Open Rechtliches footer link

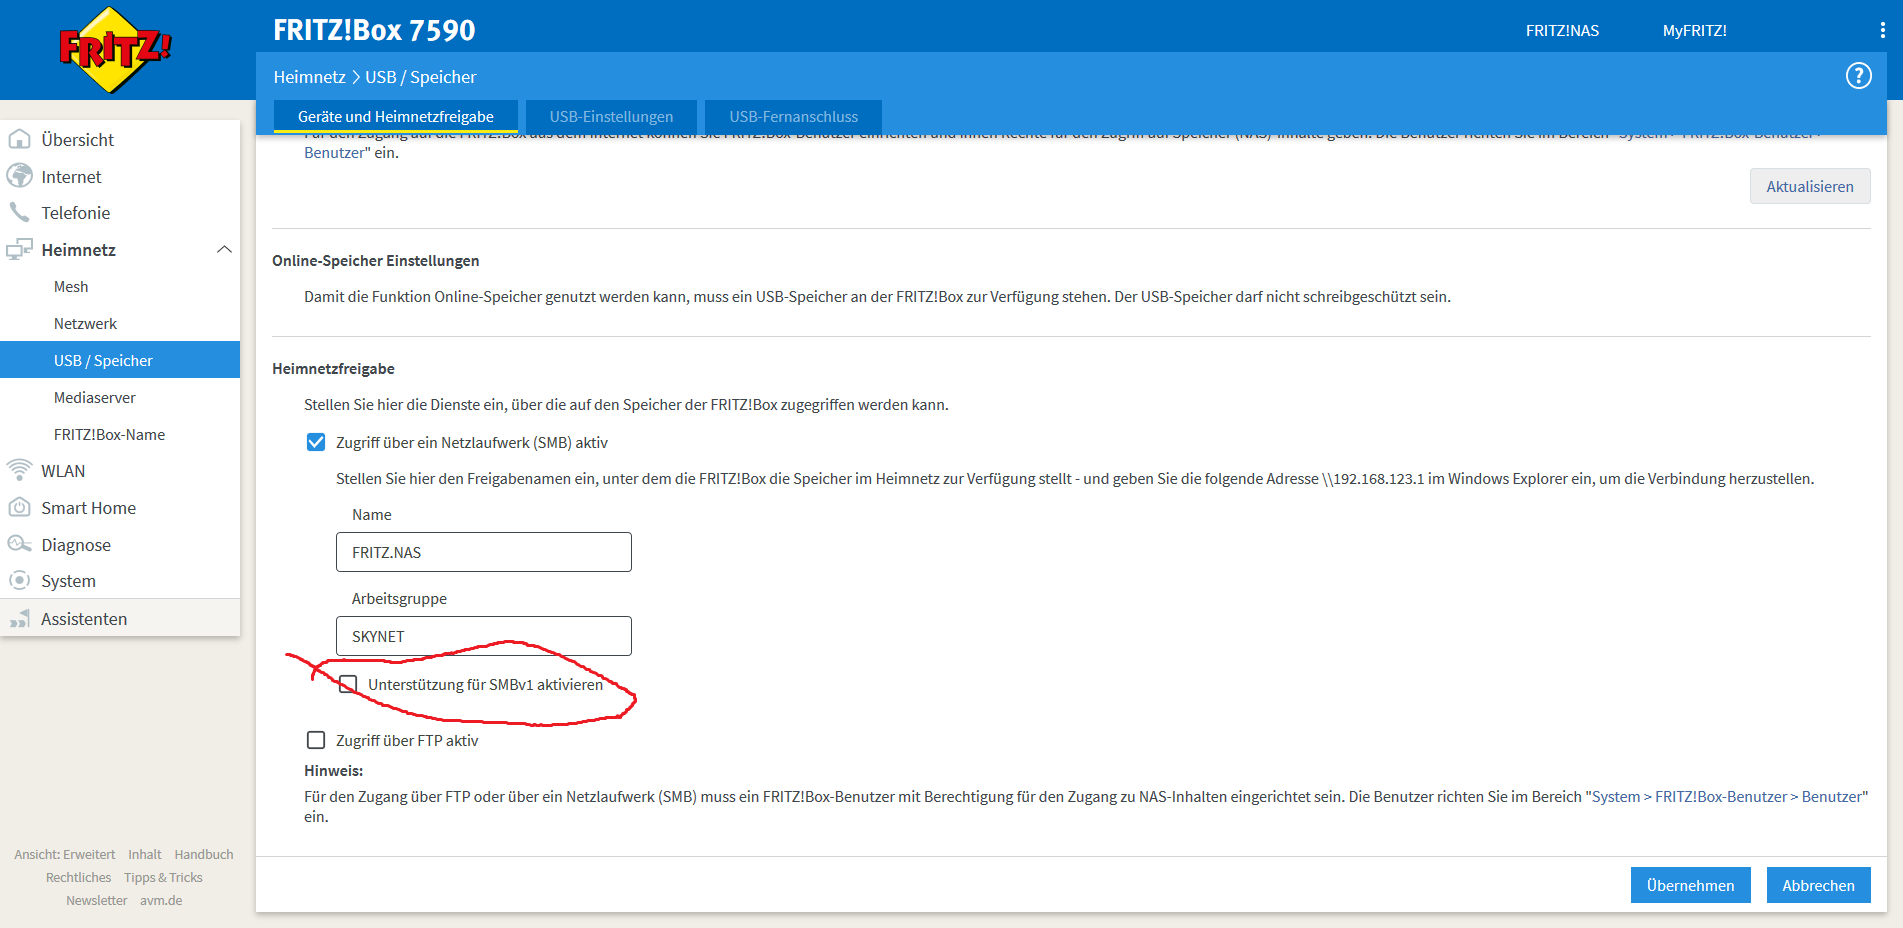click(x=78, y=877)
